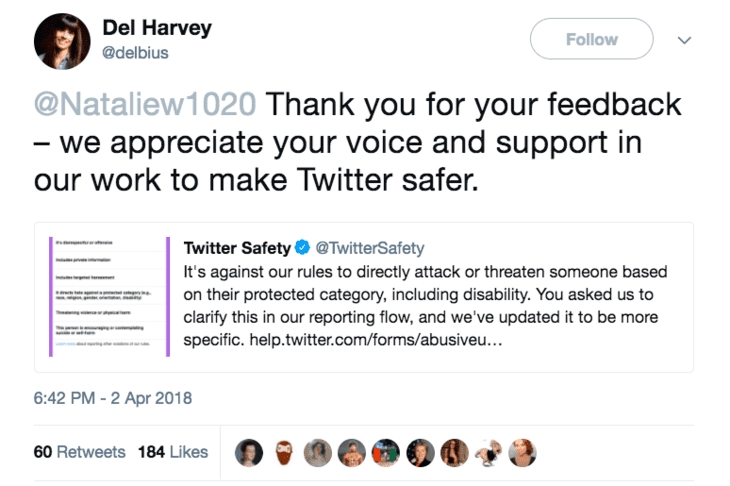The height and width of the screenshot is (486, 730).
Task: Click the red beard avatar icon
Action: click(283, 453)
